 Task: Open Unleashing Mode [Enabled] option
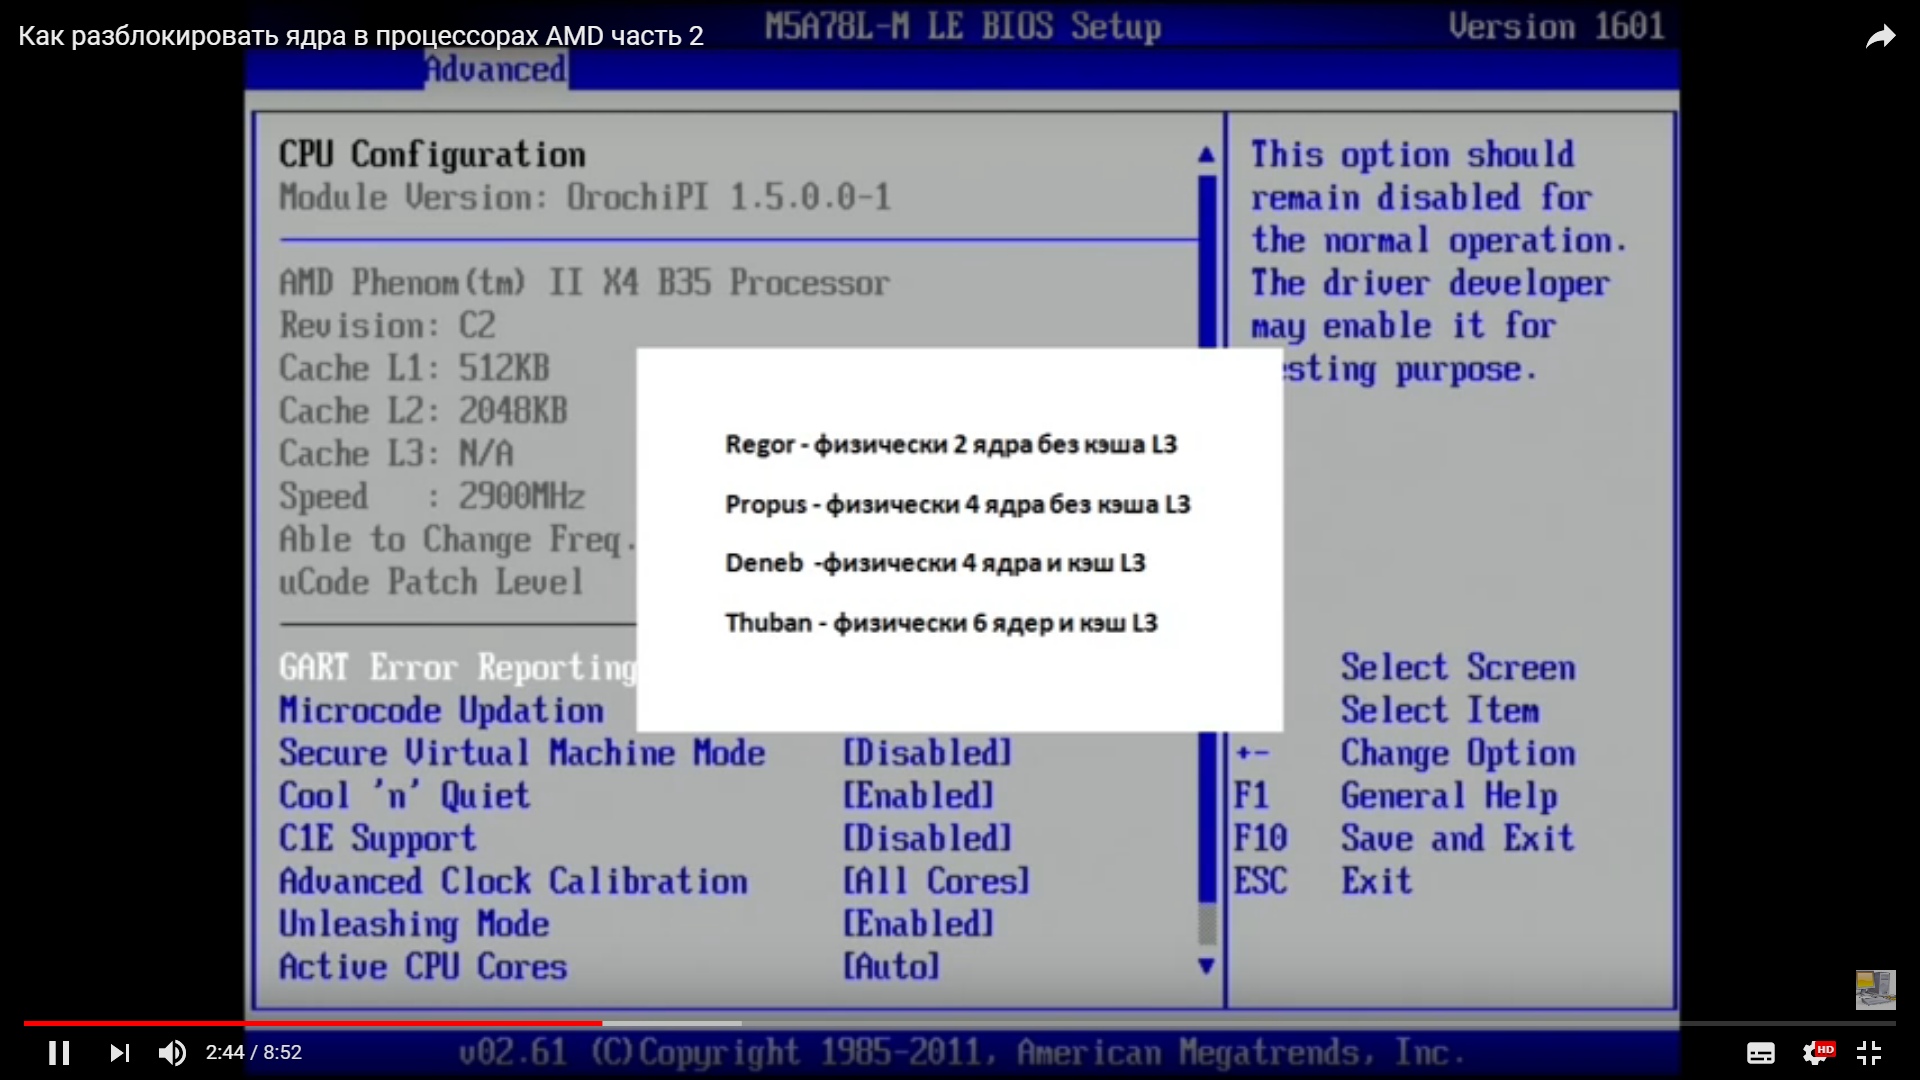(918, 924)
